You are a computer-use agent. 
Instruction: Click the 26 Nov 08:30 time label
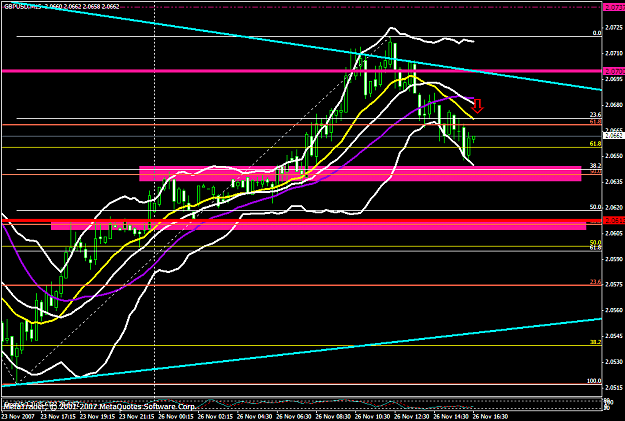[333, 417]
